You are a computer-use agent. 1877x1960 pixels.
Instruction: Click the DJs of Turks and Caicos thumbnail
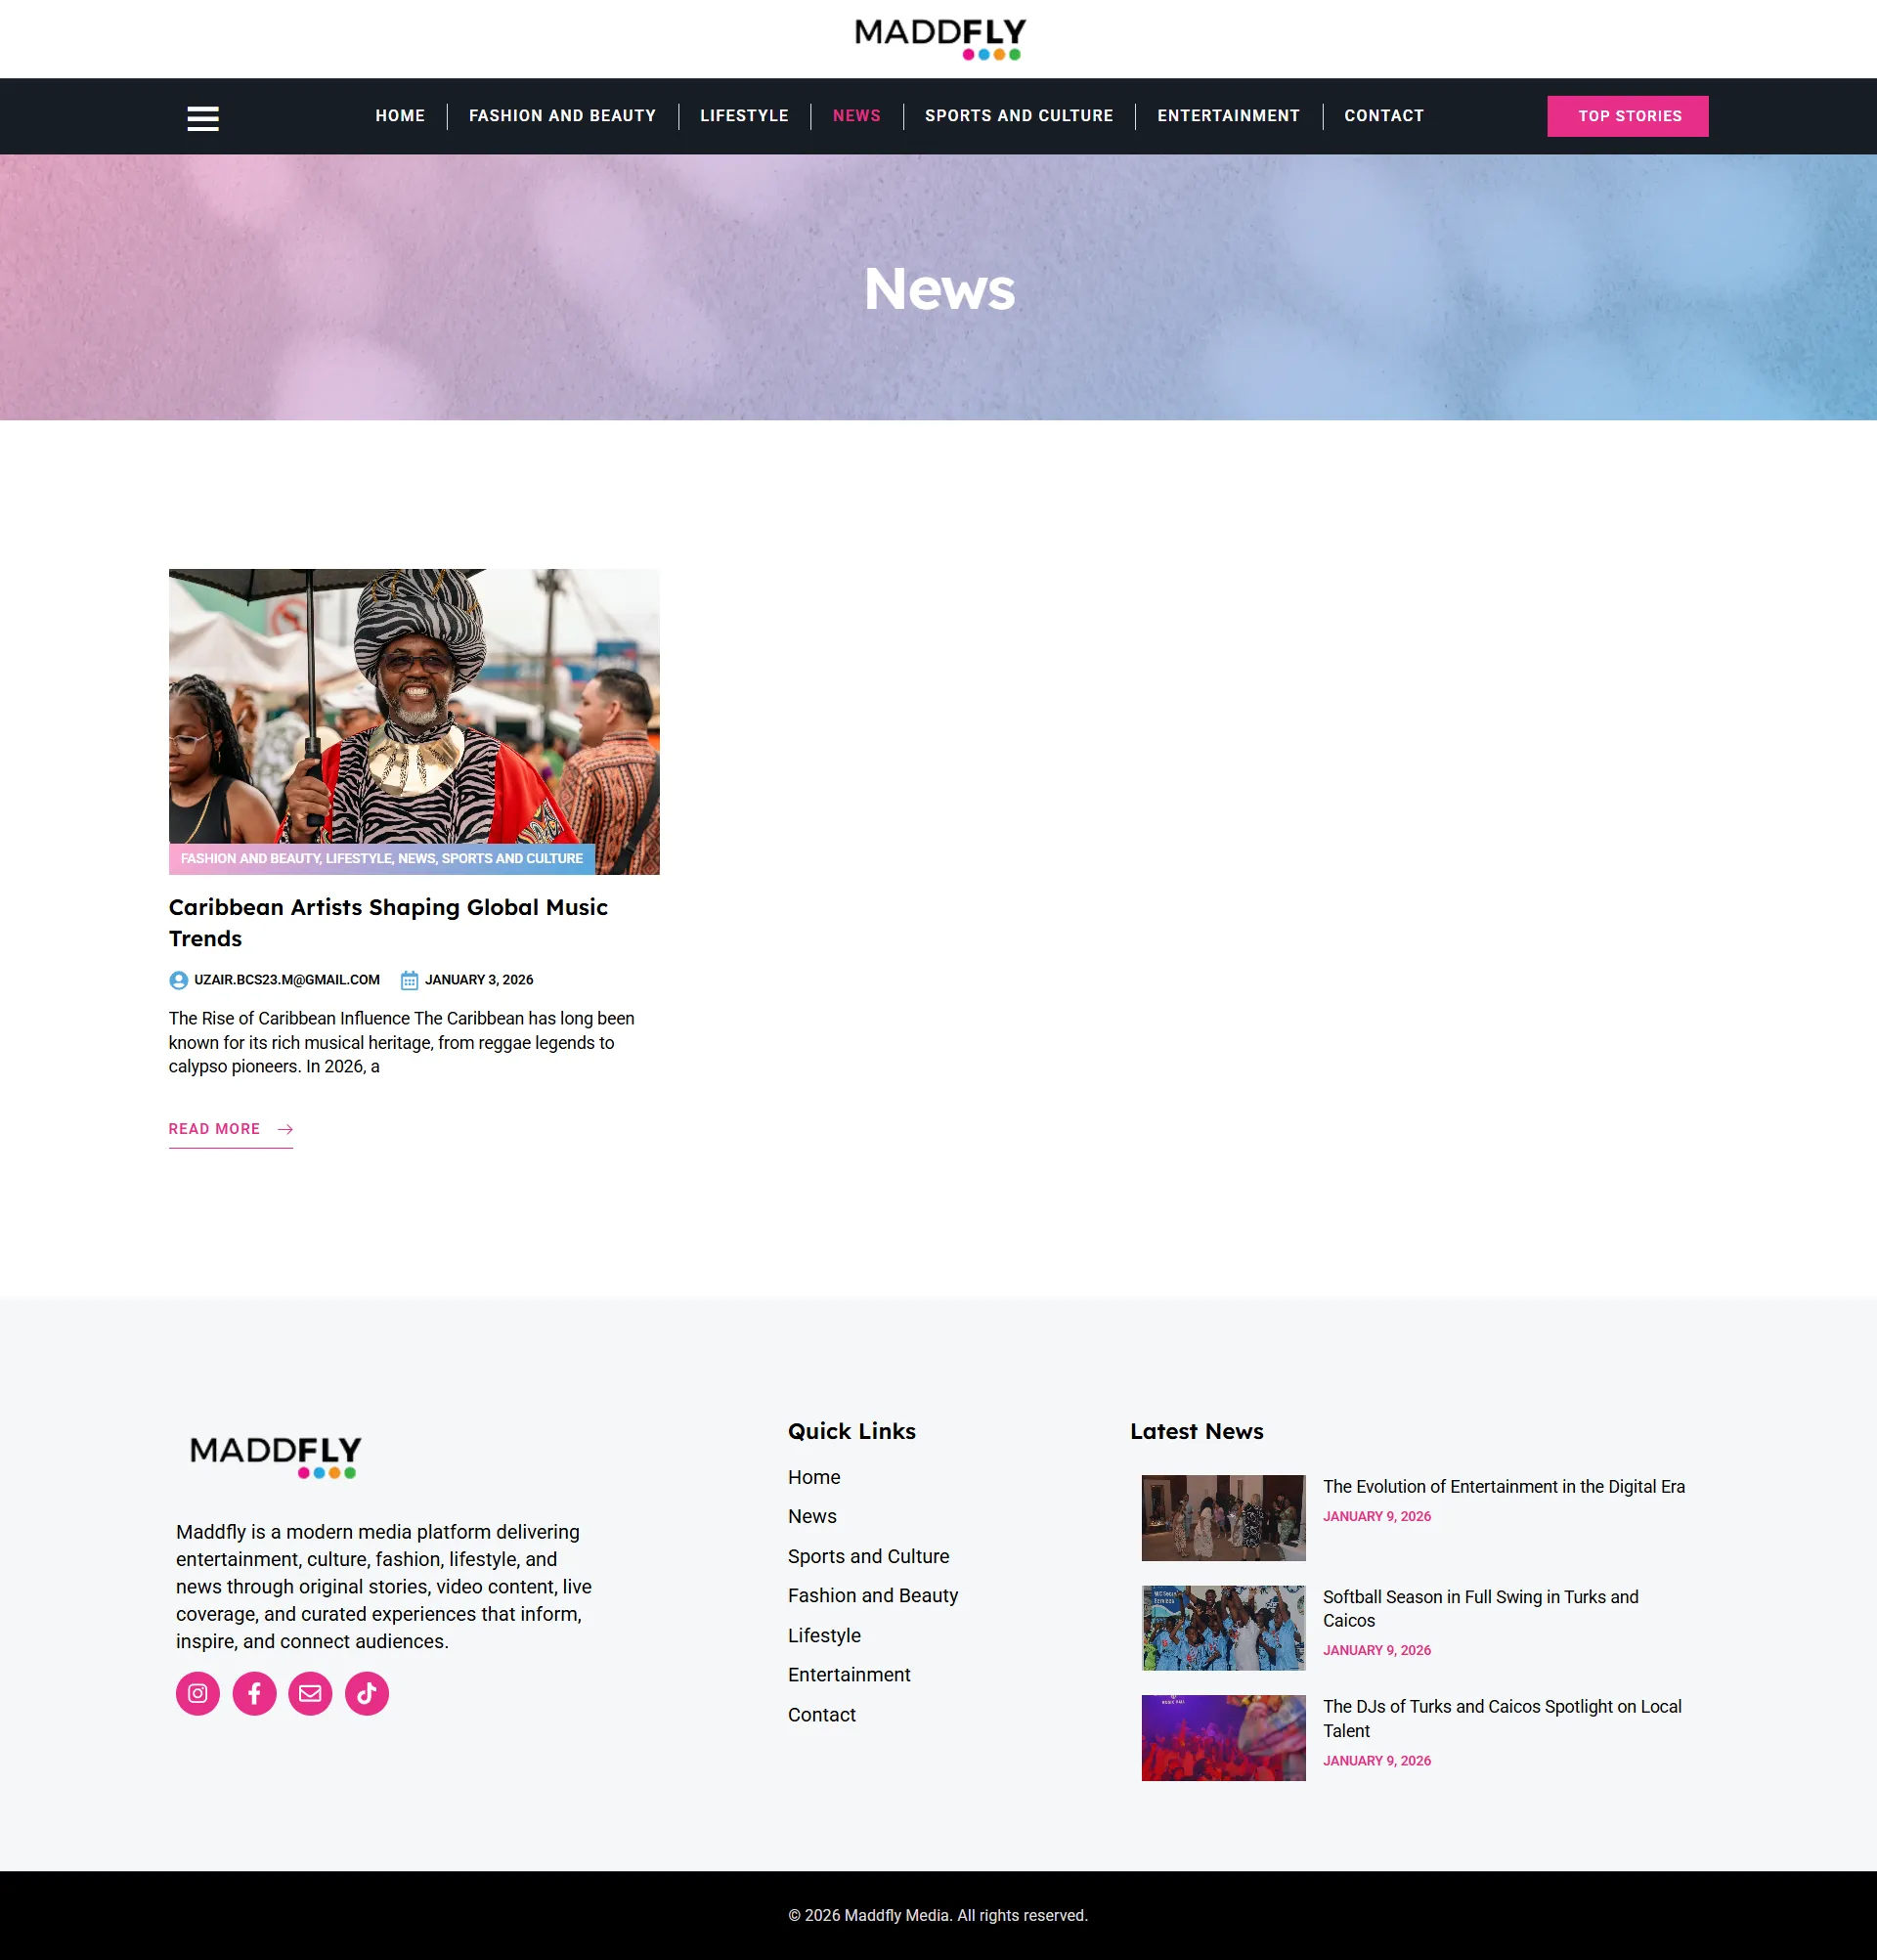coord(1223,1737)
